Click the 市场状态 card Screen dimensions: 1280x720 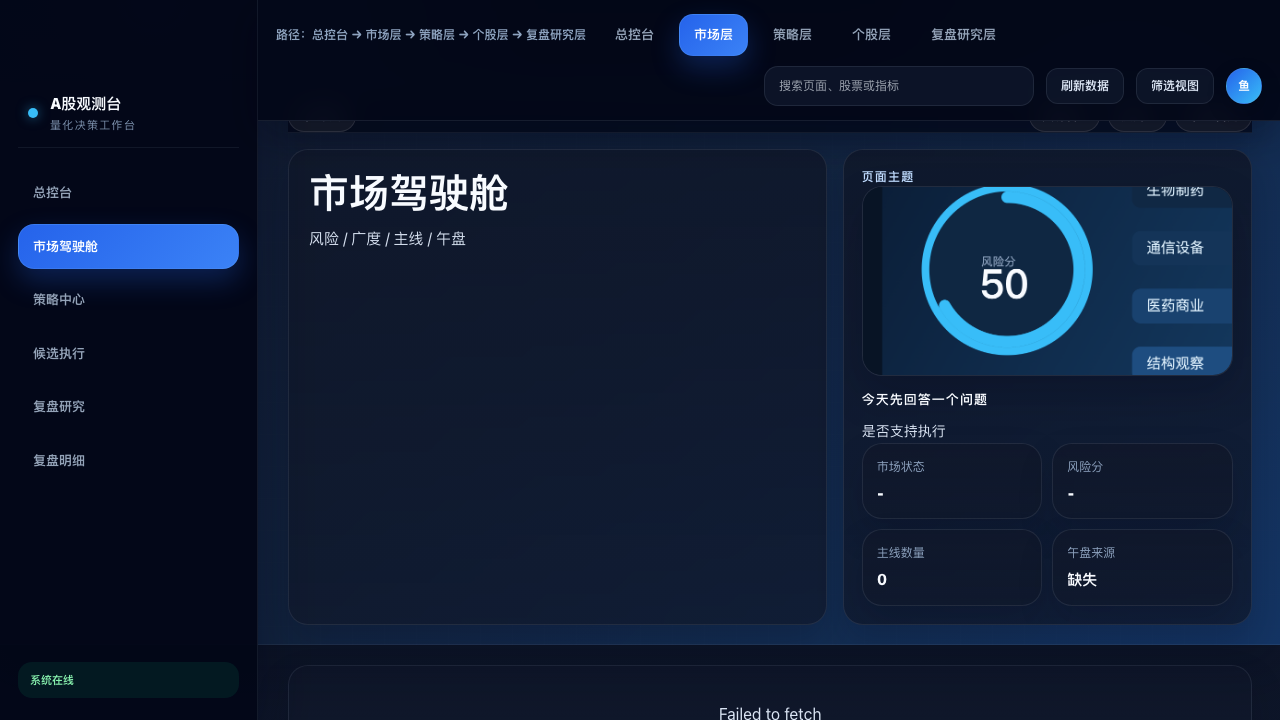[952, 481]
